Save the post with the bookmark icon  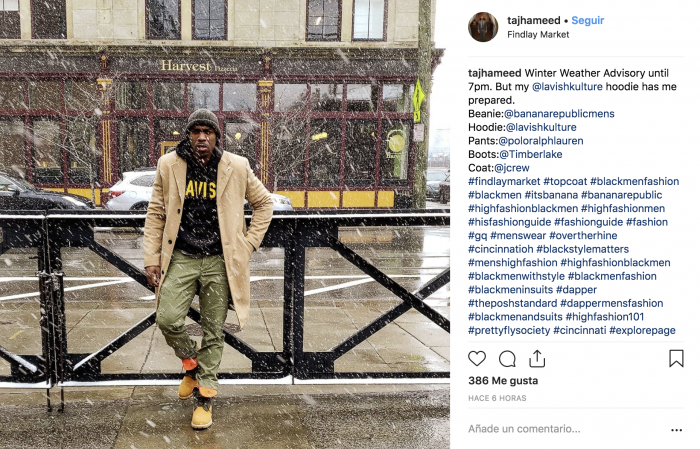click(x=676, y=358)
